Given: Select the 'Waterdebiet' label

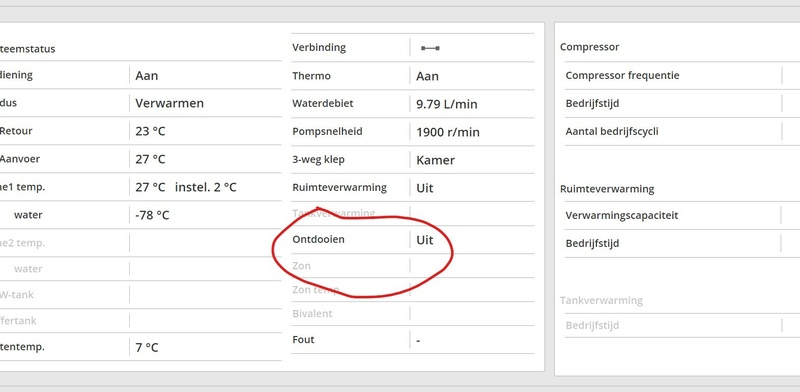Looking at the screenshot, I should point(322,103).
